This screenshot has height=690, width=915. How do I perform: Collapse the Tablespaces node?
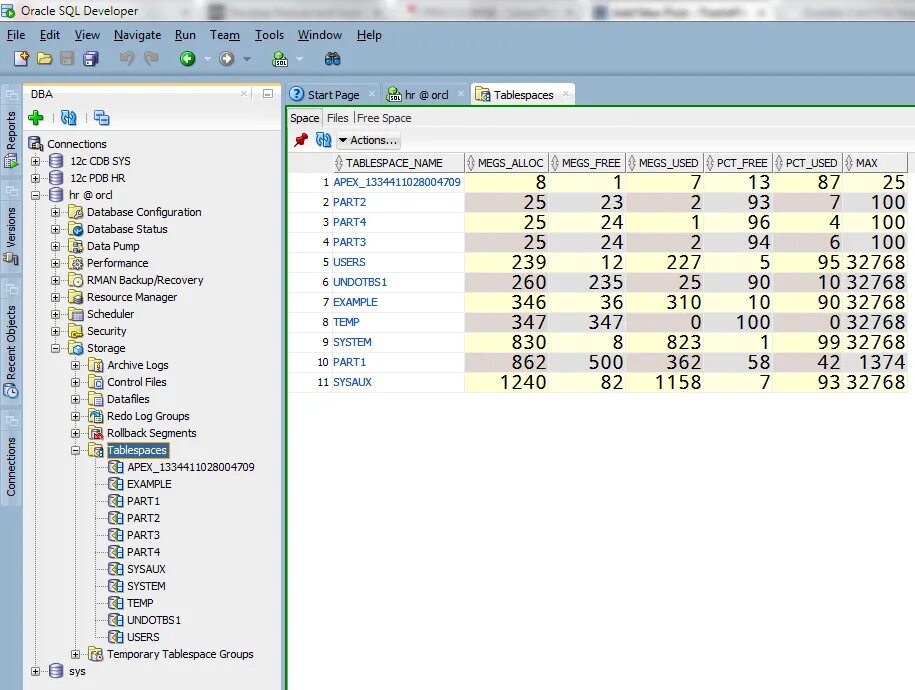[75, 451]
